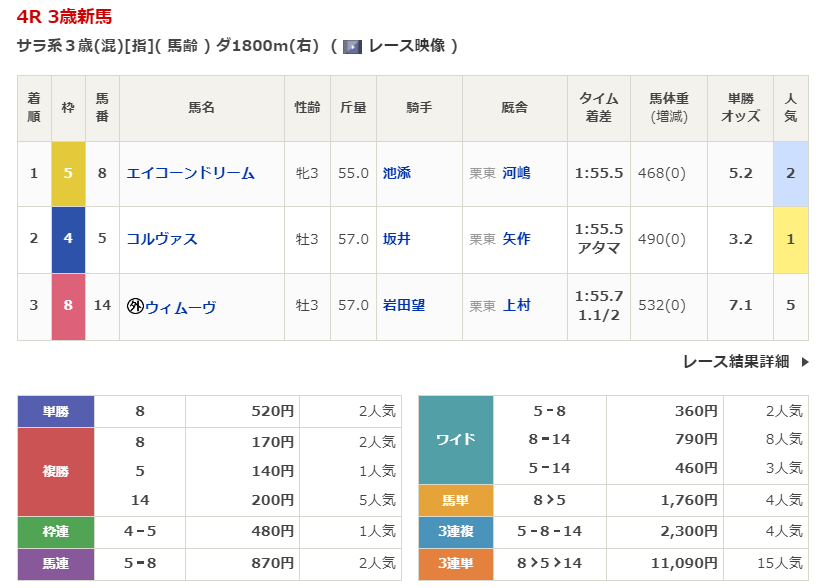Expand レース結果詳細 arrow
This screenshot has width=829, height=588.
(x=806, y=362)
